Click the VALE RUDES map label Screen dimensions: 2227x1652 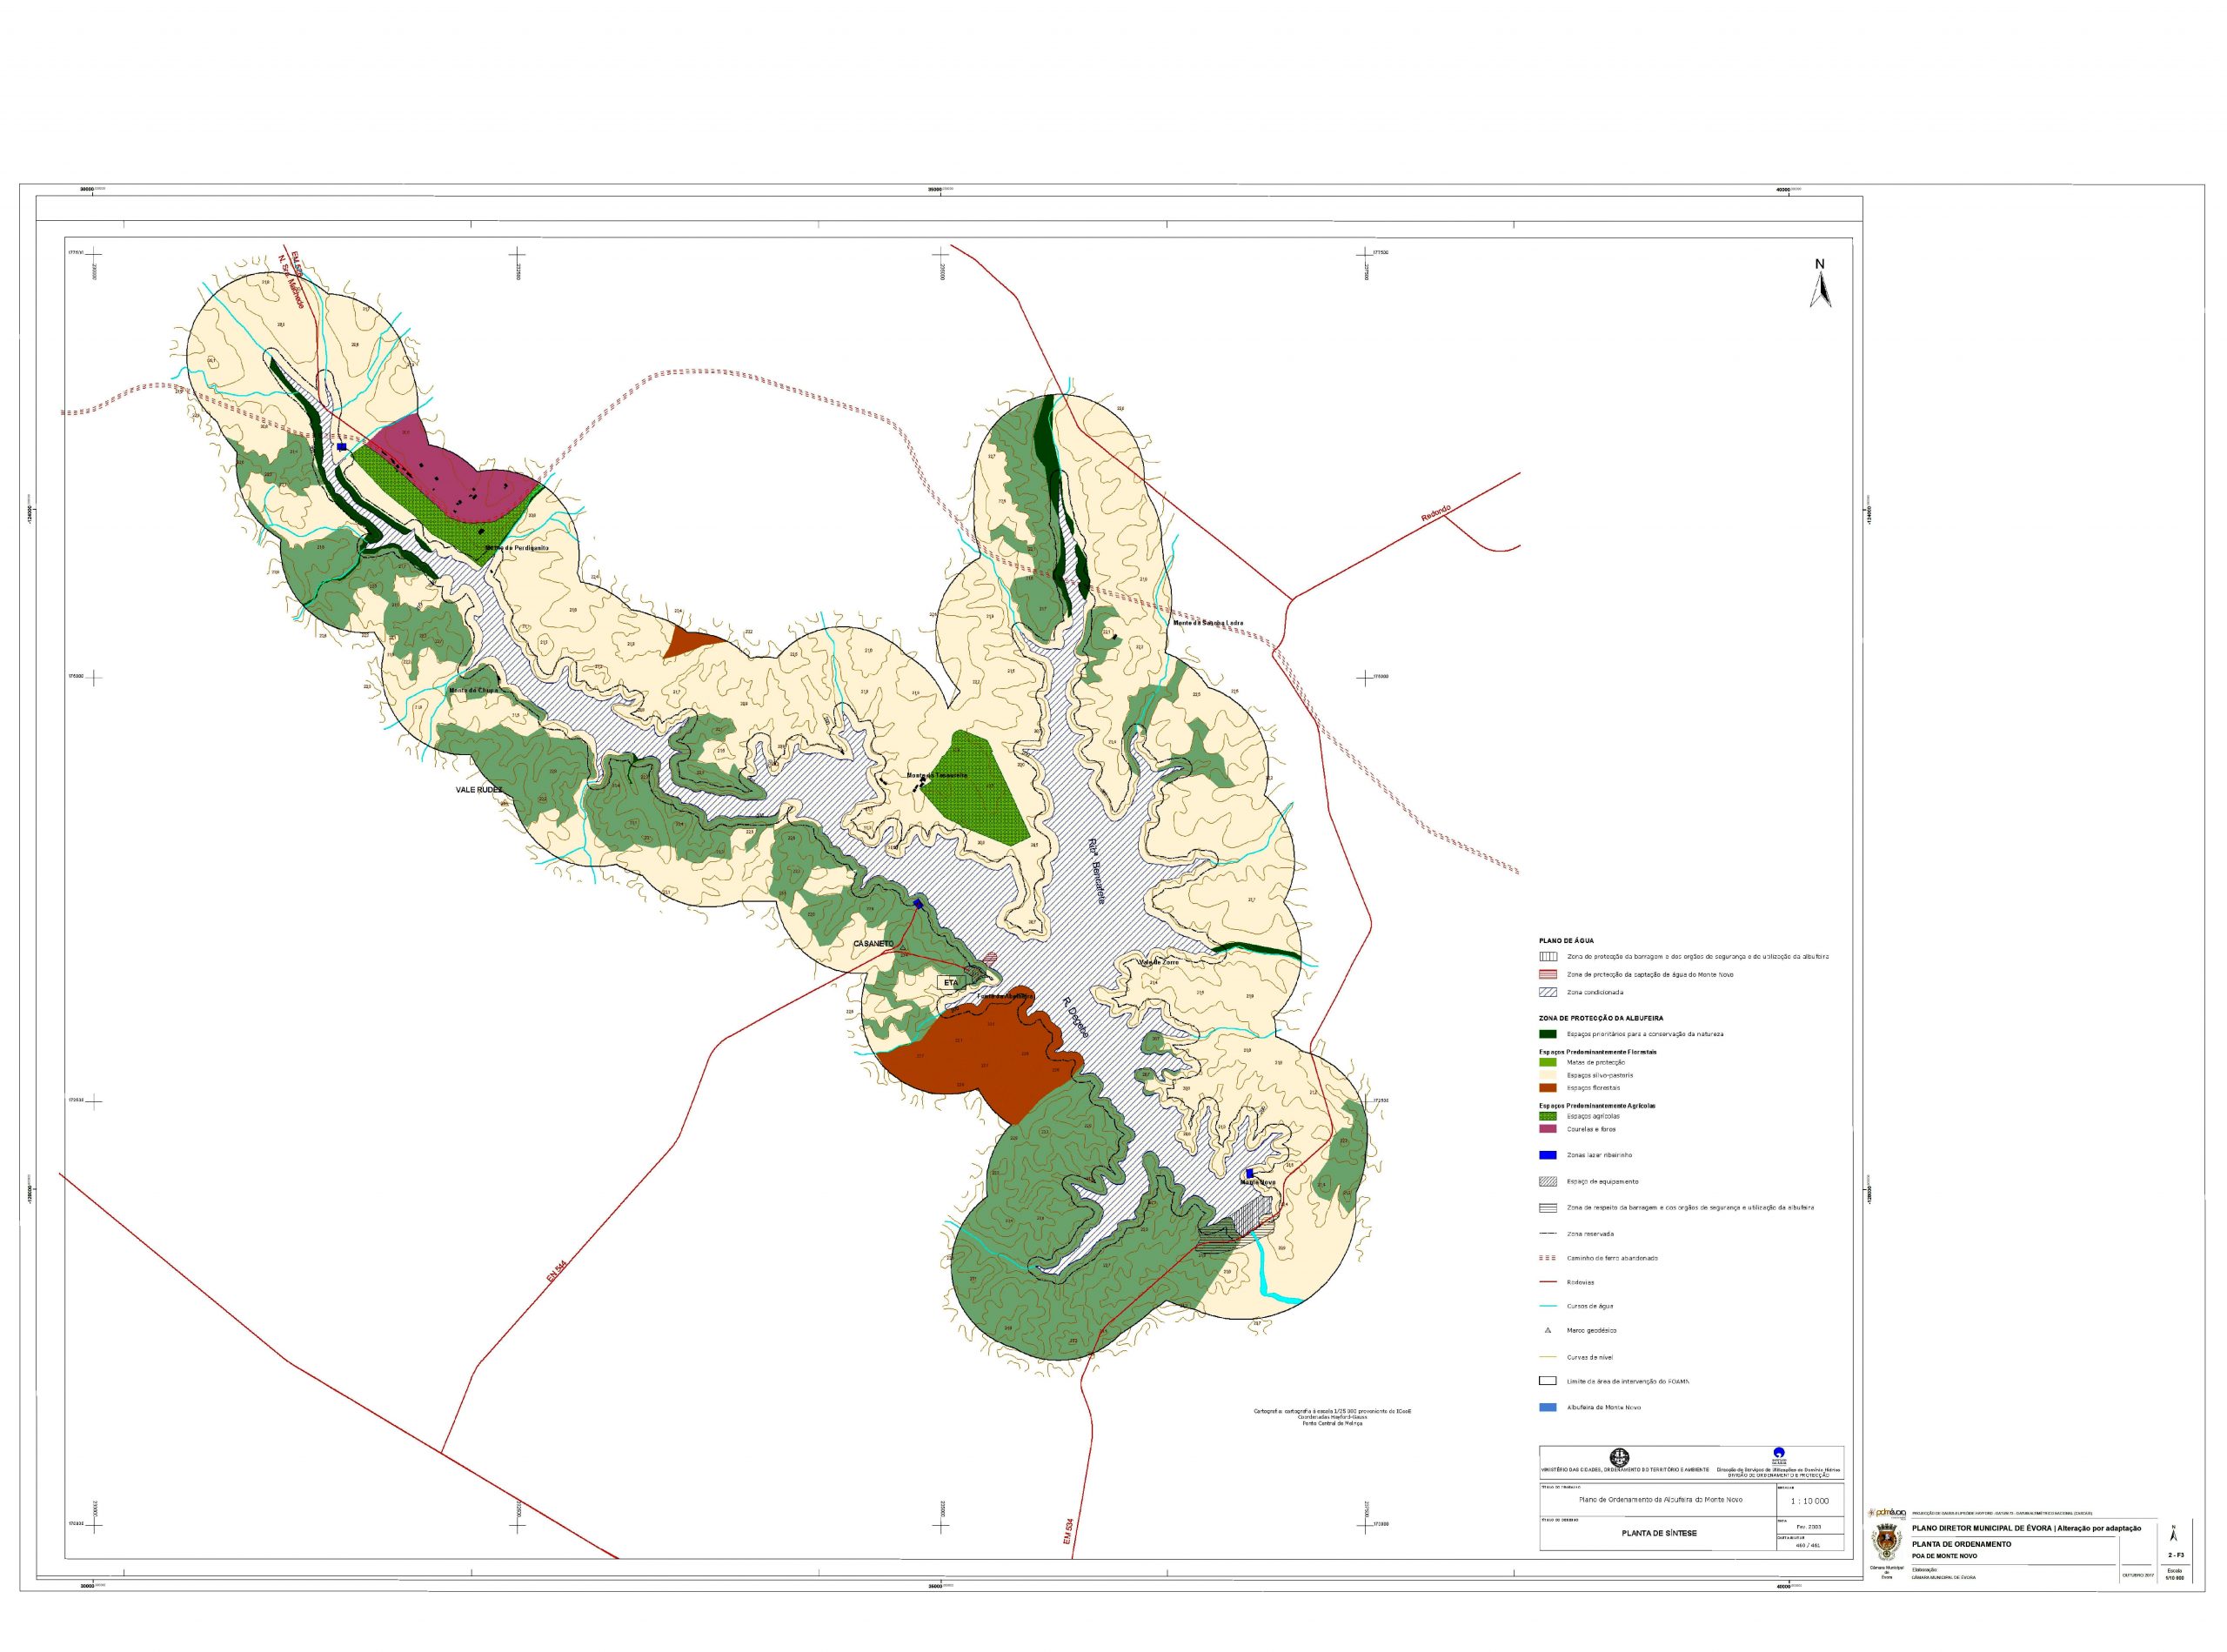(x=479, y=789)
